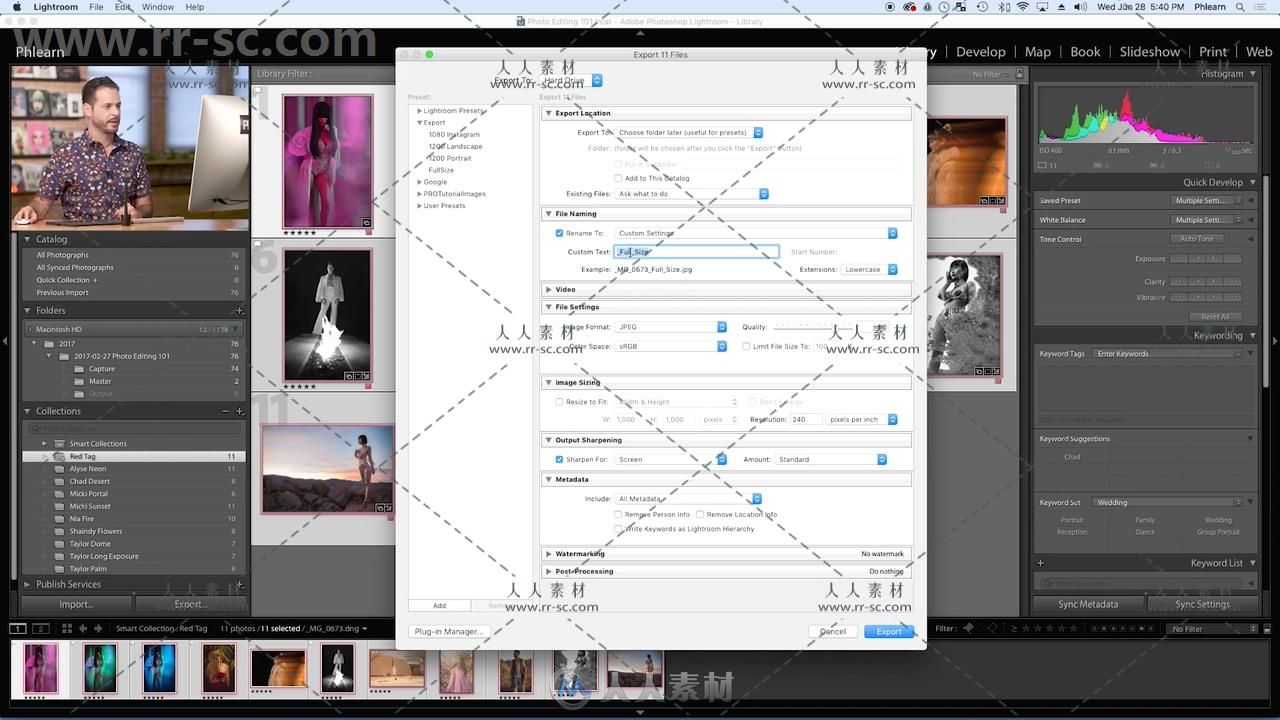Viewport: 1280px width, 720px height.
Task: Switch to the Map module
Action: point(1038,52)
